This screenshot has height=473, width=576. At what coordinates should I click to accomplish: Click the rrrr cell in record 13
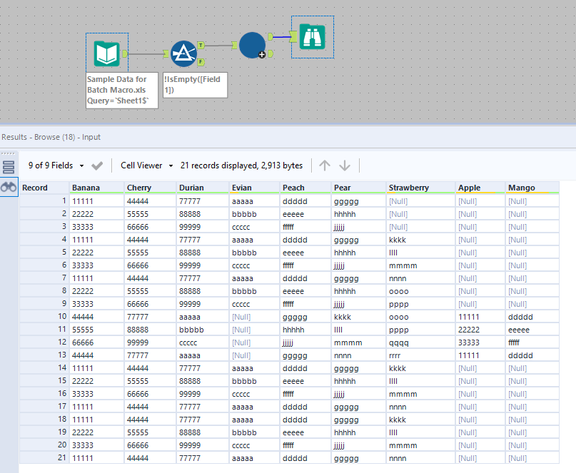(421, 355)
